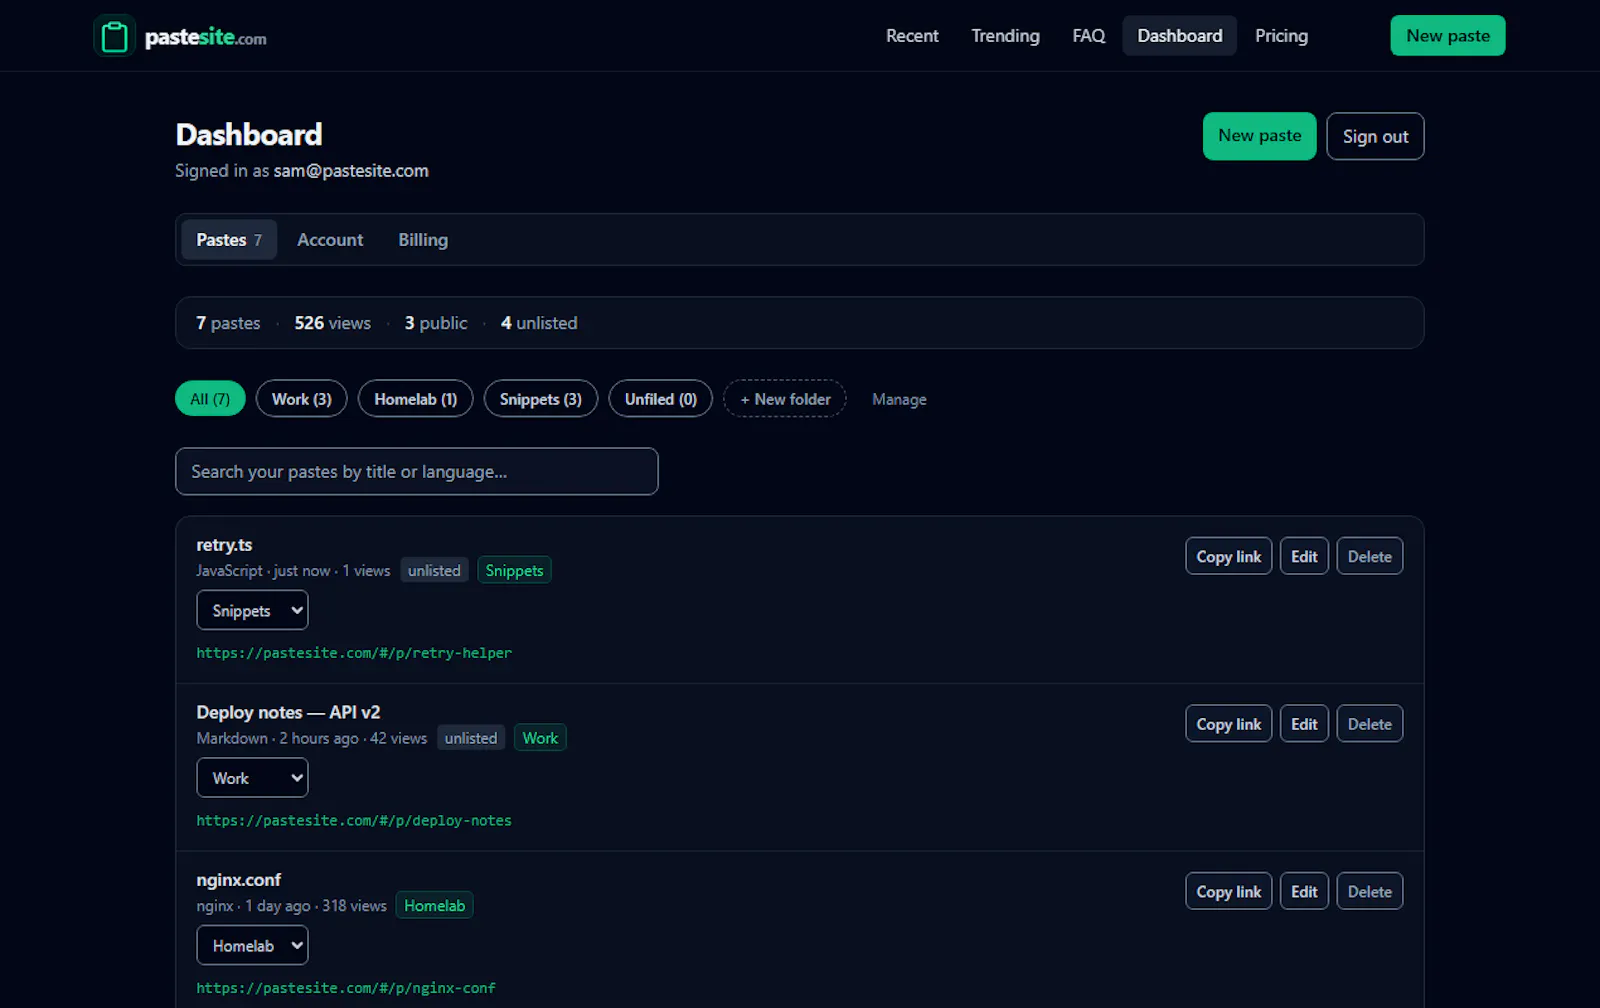Switch to the Pastes tab
The width and height of the screenshot is (1600, 1008).
coord(229,240)
